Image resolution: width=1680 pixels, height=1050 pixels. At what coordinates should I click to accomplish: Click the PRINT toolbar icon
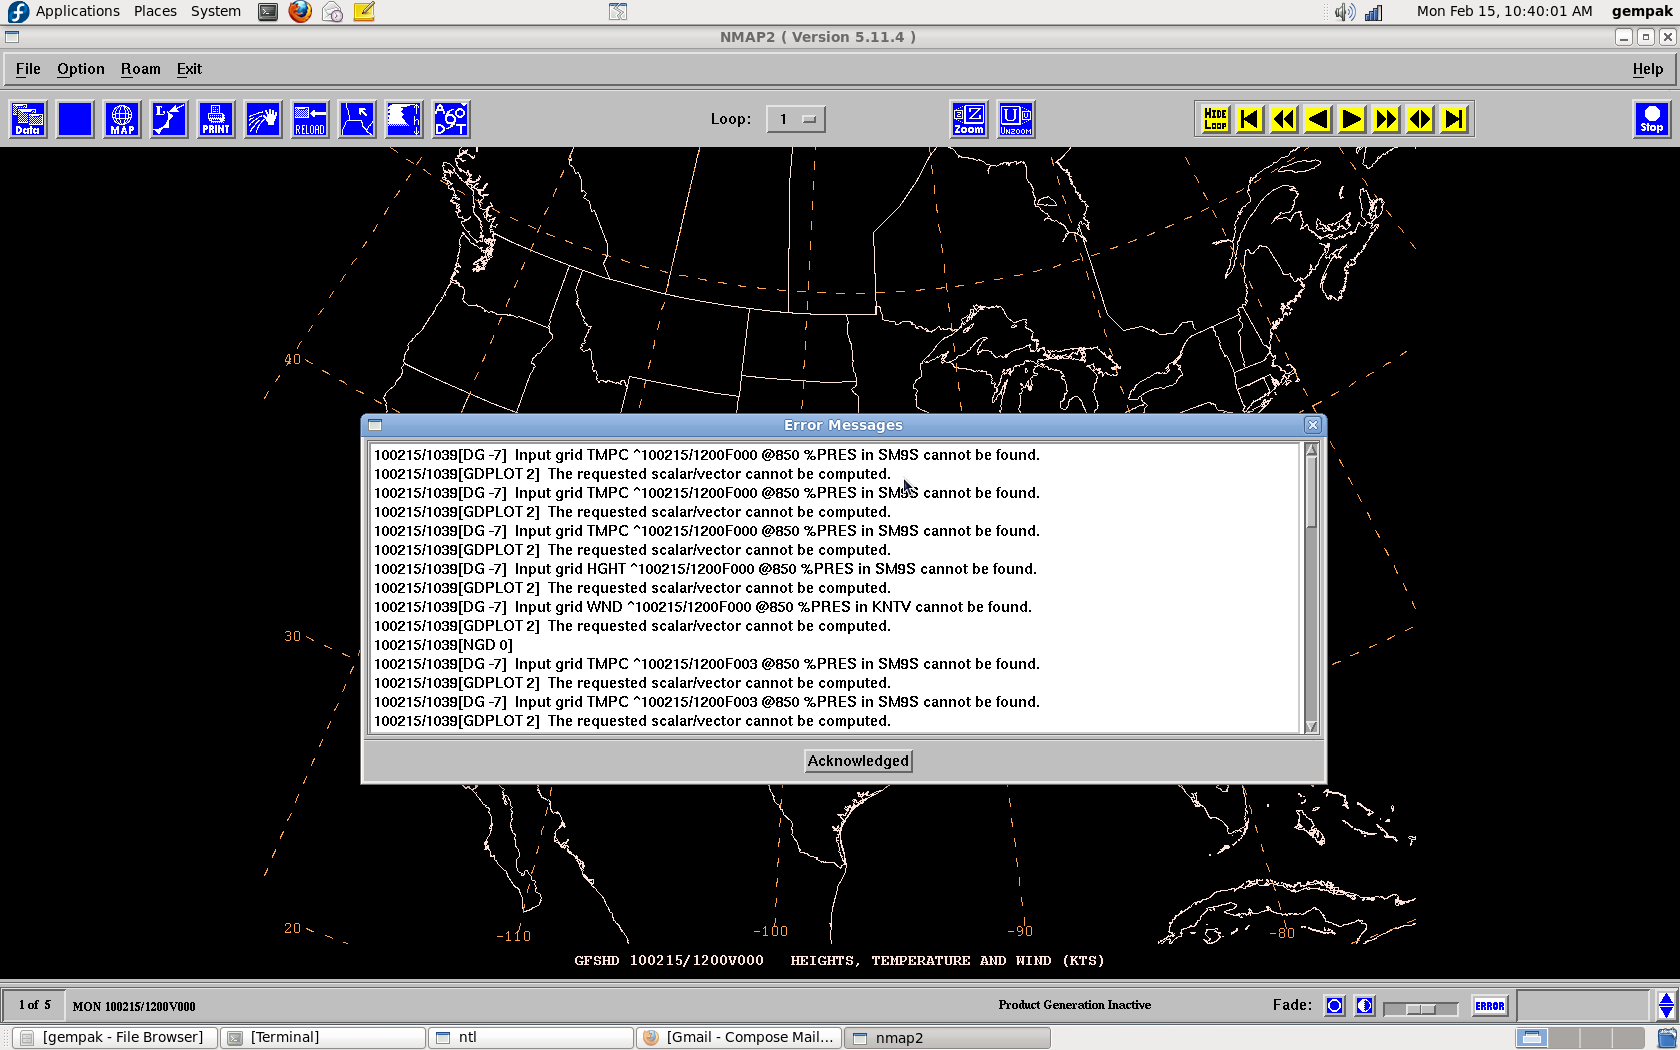point(216,119)
